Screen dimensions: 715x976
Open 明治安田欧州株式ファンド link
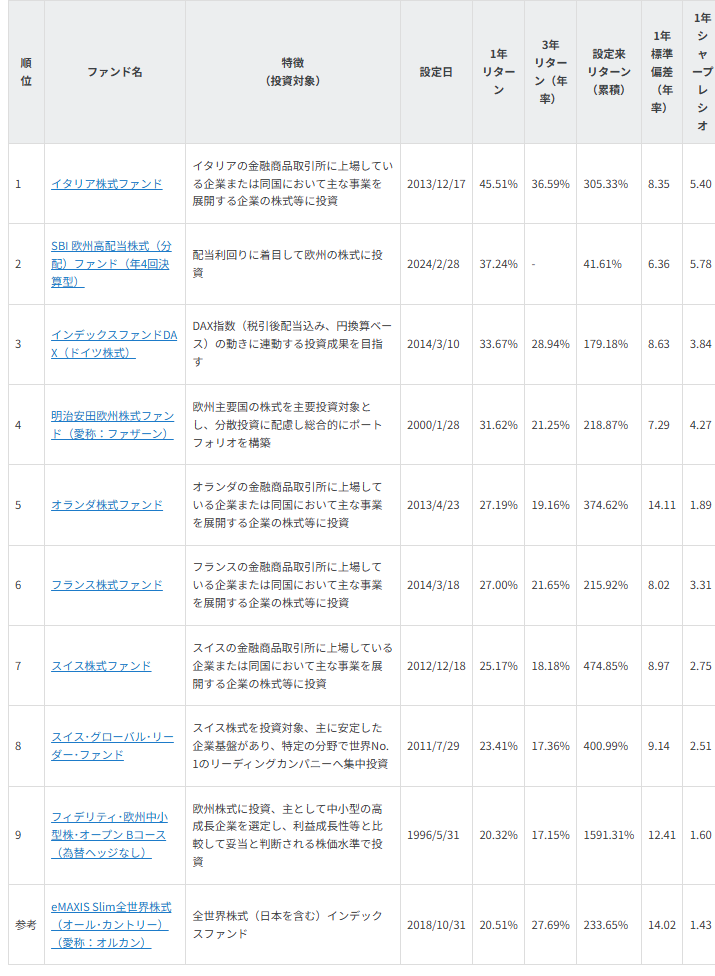(112, 424)
